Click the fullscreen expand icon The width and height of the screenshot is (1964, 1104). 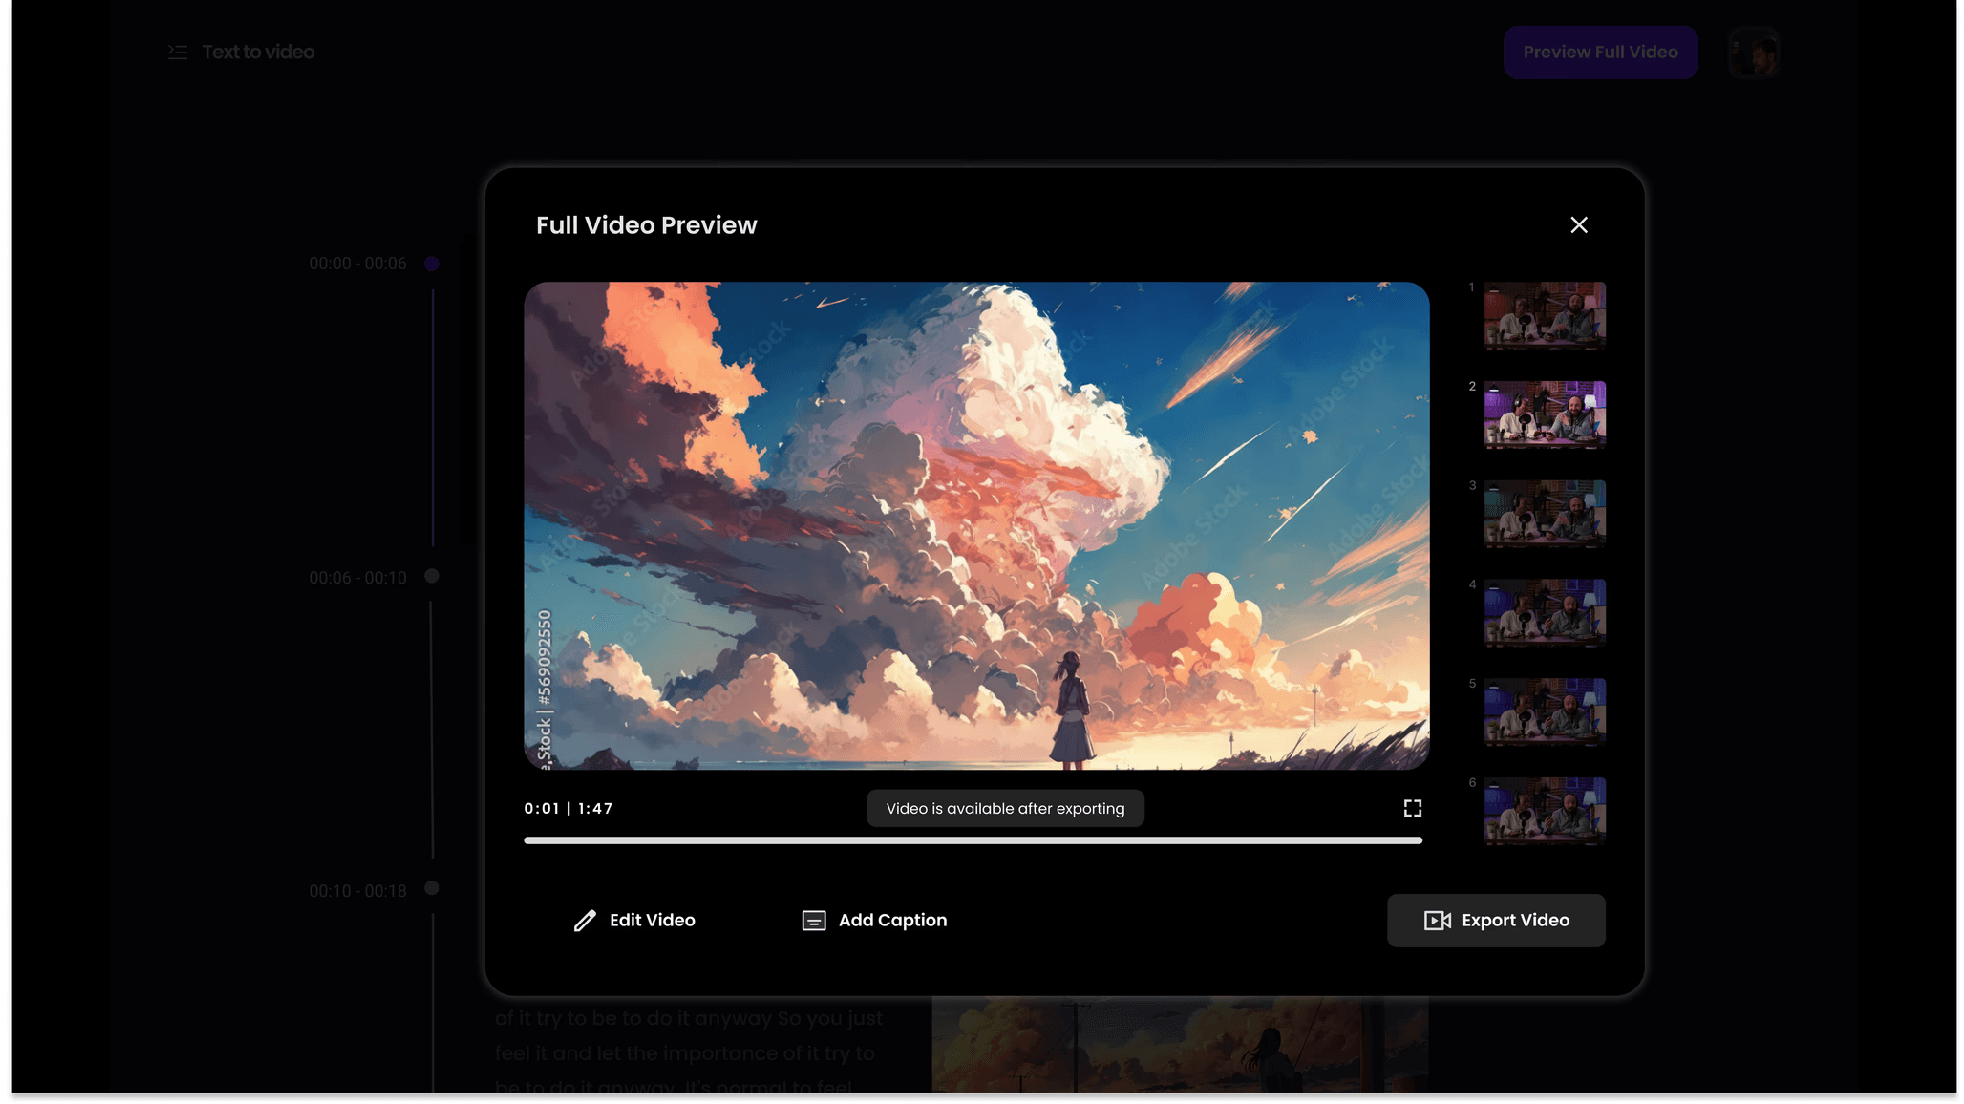[x=1412, y=808]
